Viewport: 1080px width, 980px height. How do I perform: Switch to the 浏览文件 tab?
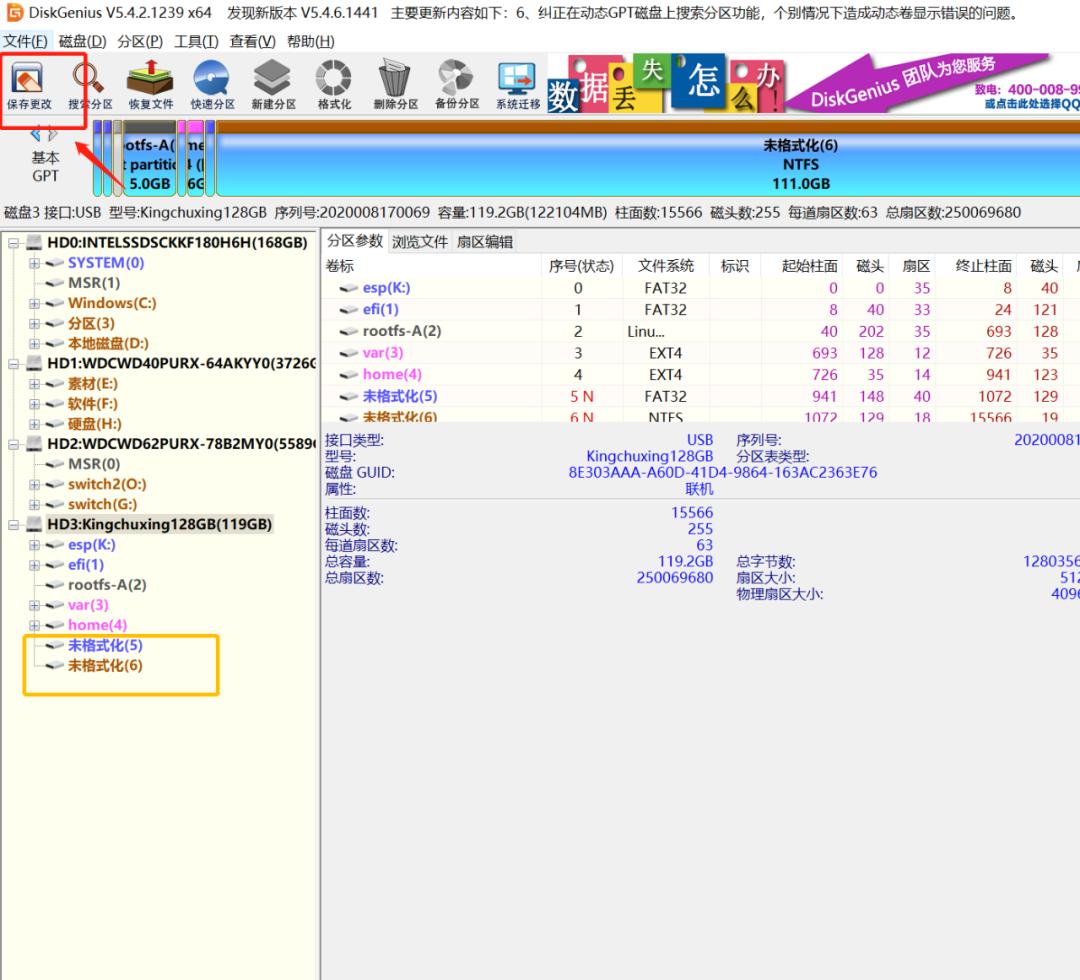(x=419, y=242)
